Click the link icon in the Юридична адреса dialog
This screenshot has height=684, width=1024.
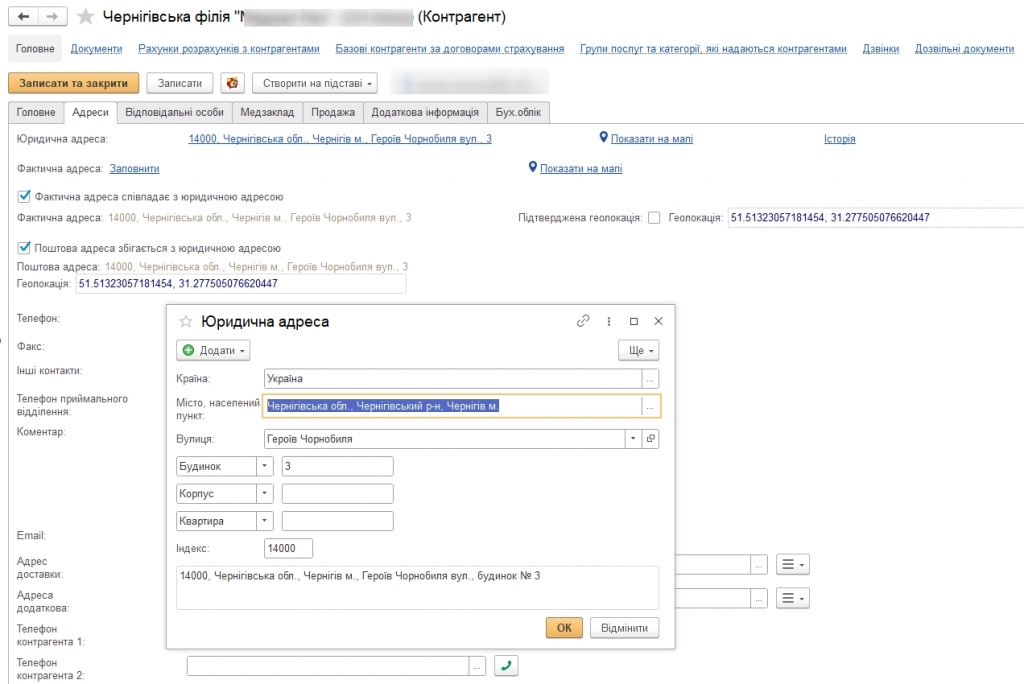click(x=583, y=322)
